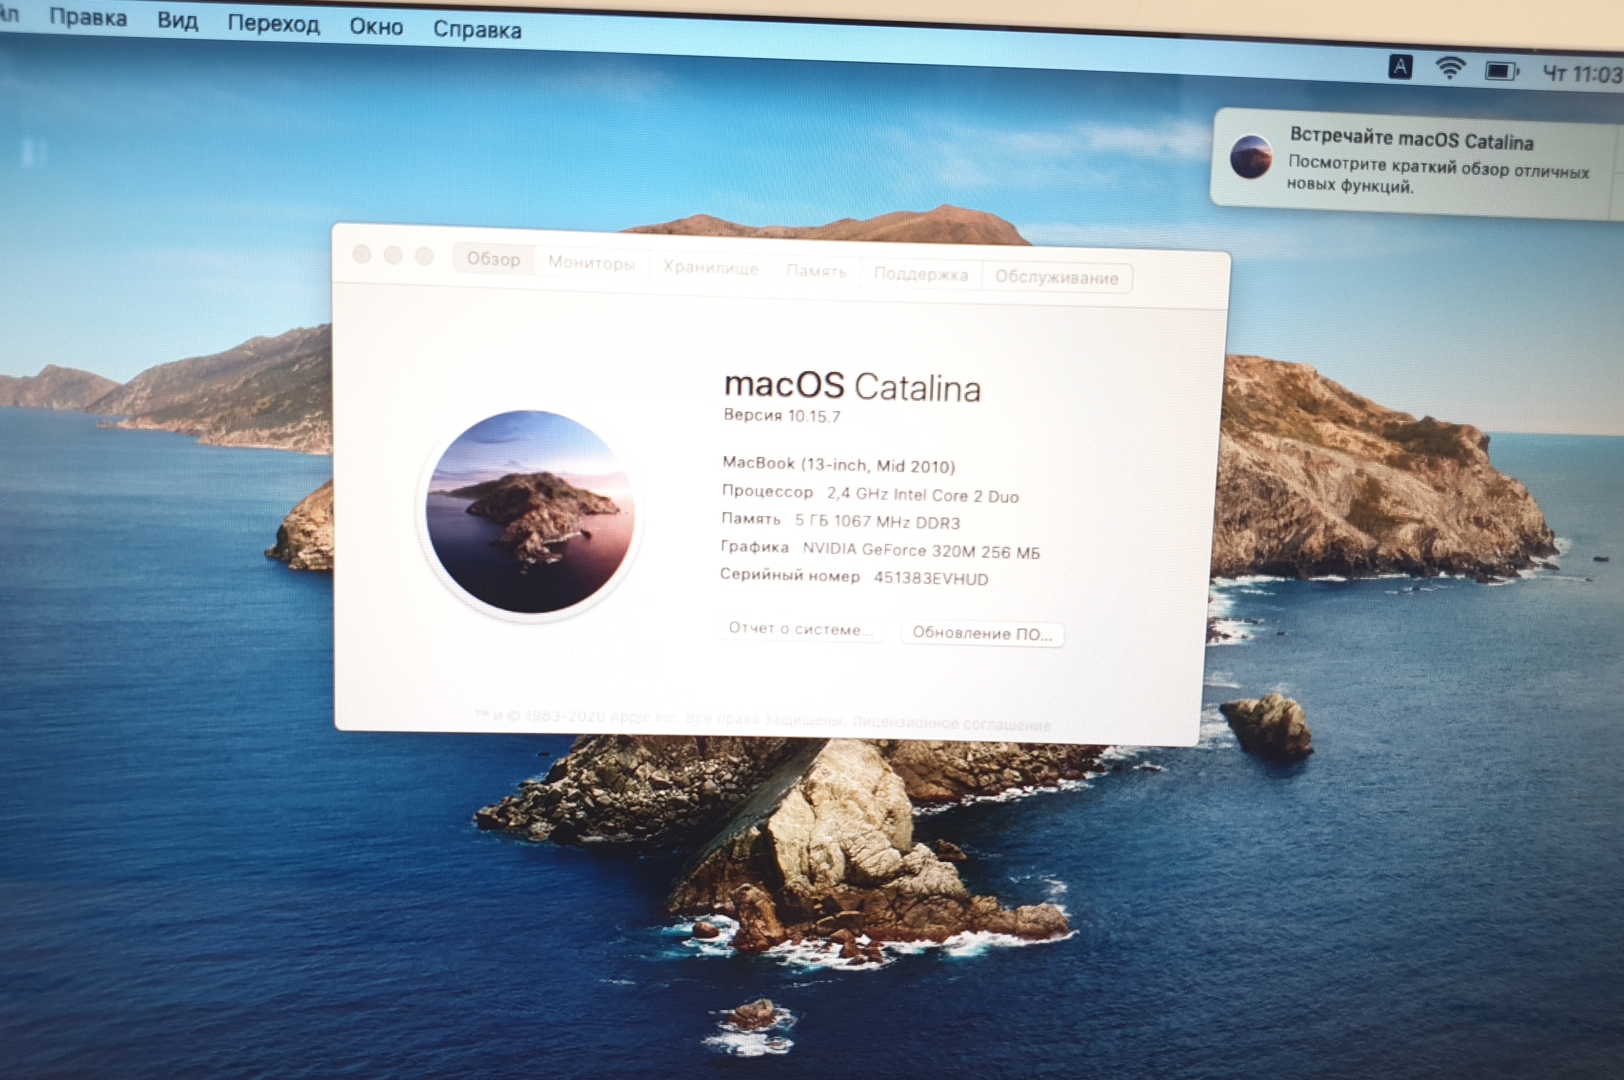
Task: Open the Окно menu
Action: pyautogui.click(x=376, y=27)
